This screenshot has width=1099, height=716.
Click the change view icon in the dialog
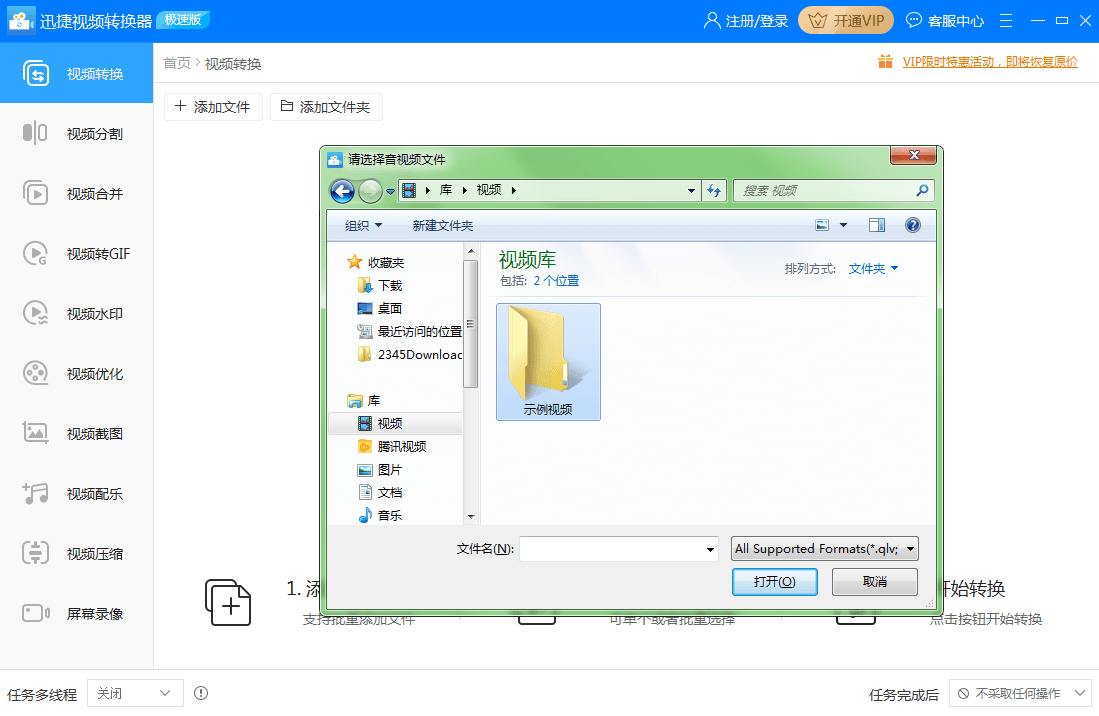pyautogui.click(x=822, y=225)
